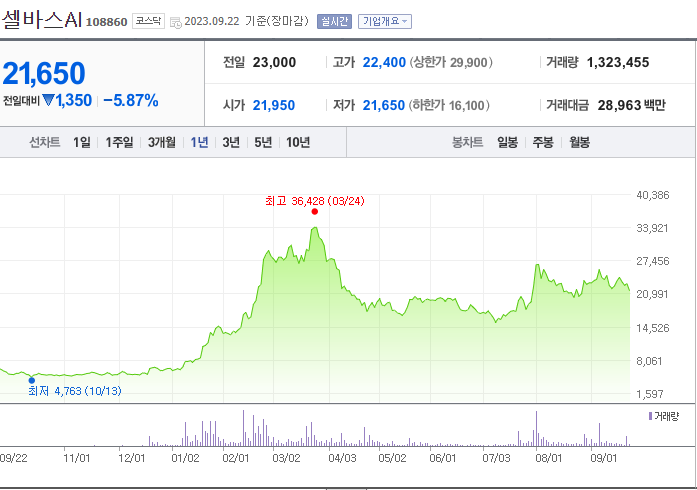The height and width of the screenshot is (490, 697).
Task: Click the blue 최저 4,763 marker dot
Action: [x=32, y=380]
